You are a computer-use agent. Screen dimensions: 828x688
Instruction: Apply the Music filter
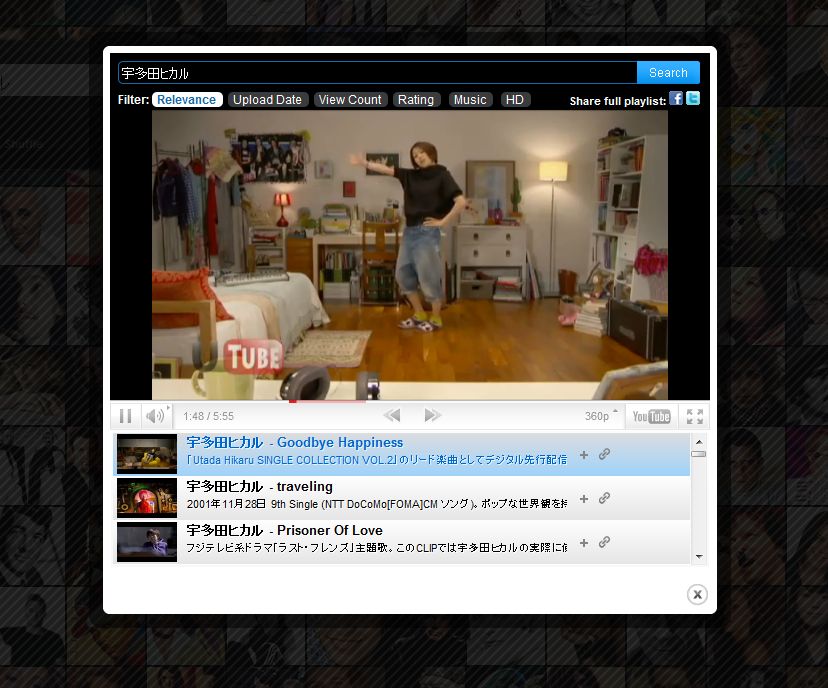pos(470,100)
